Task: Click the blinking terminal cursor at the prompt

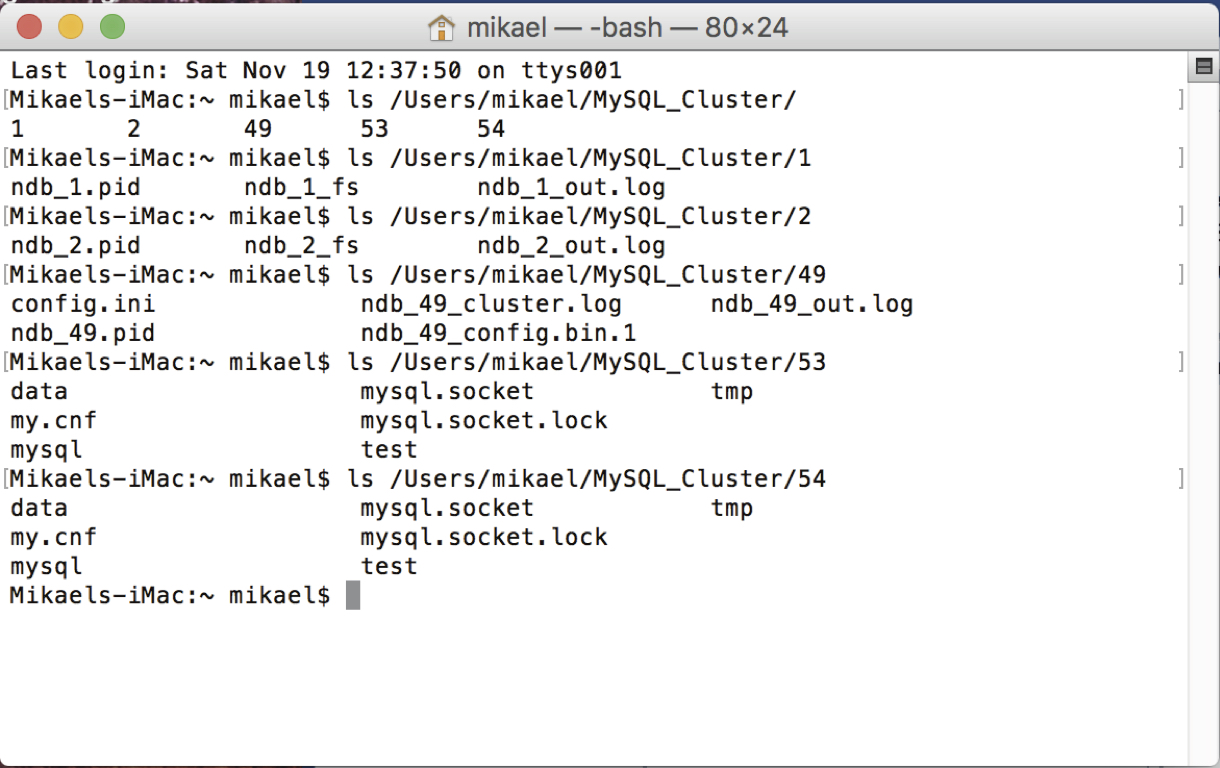Action: (x=355, y=595)
